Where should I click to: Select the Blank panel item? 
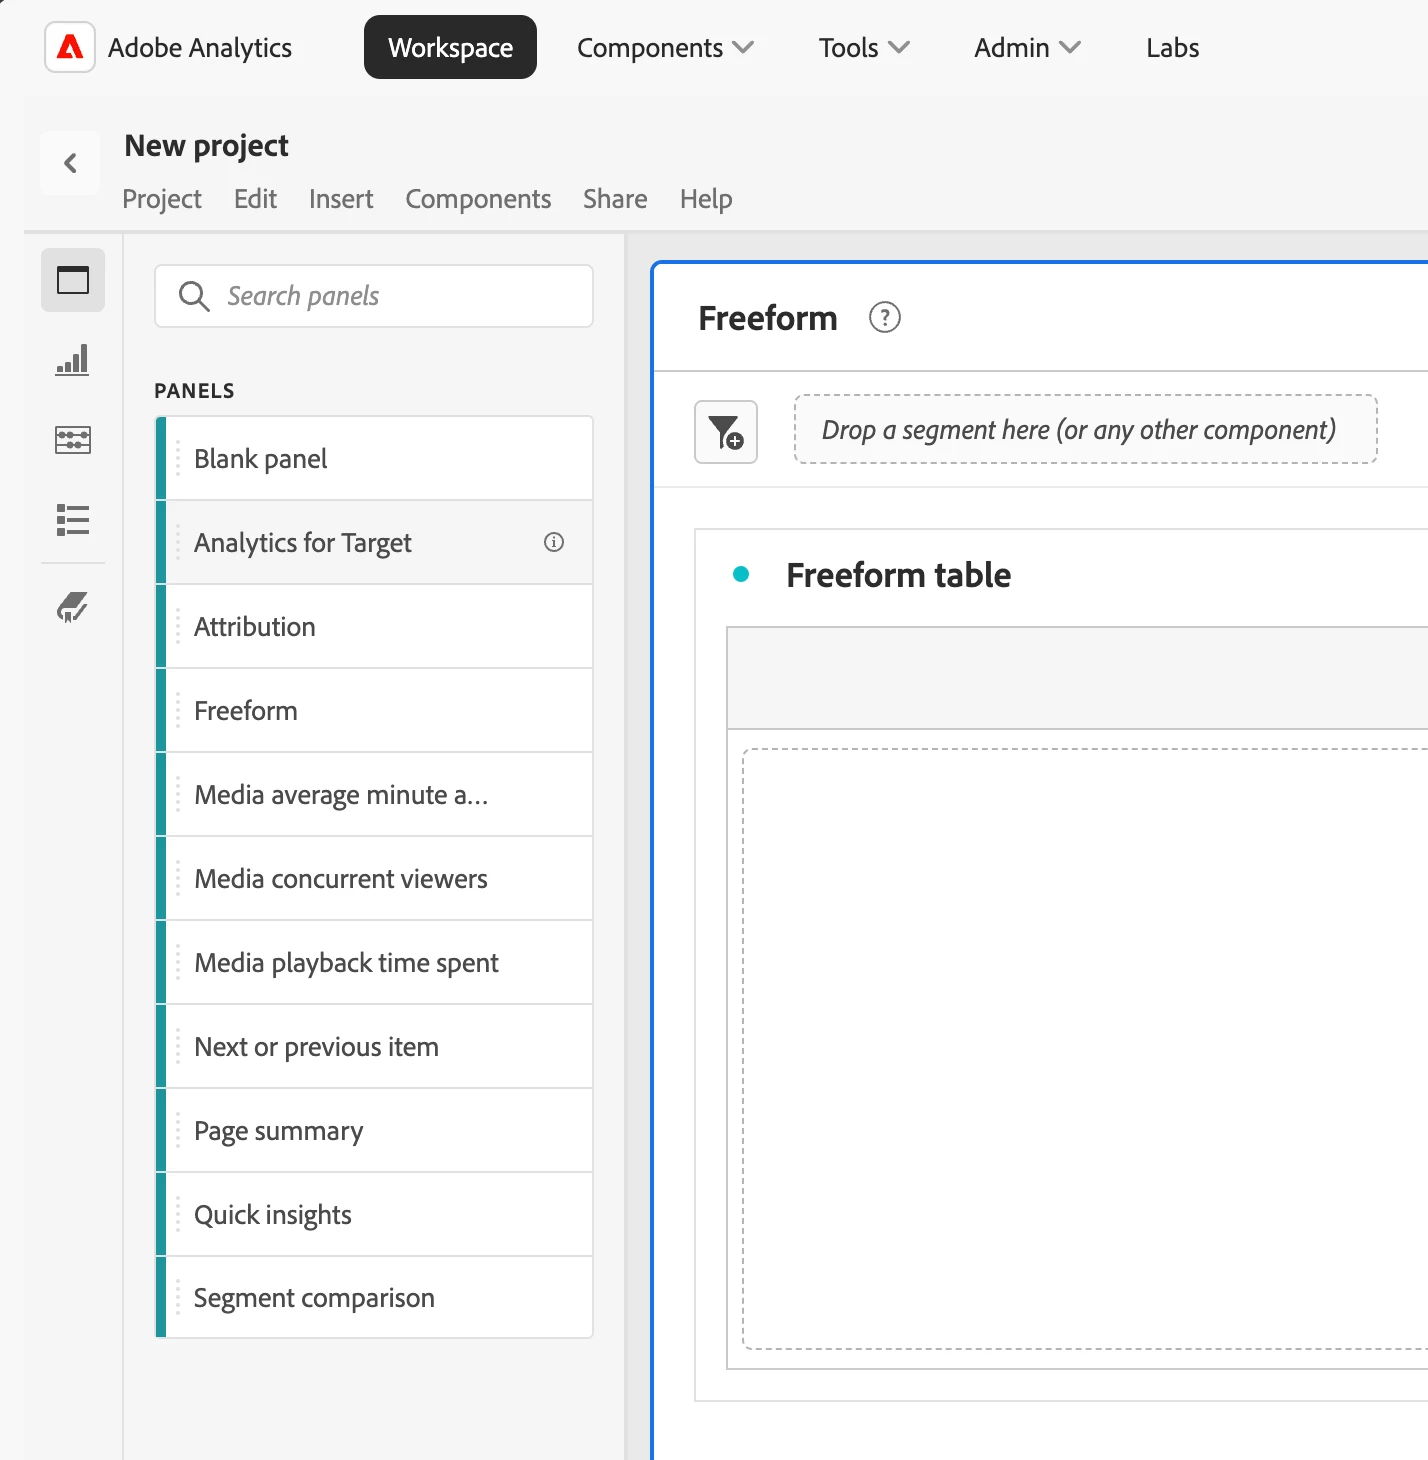tap(374, 458)
